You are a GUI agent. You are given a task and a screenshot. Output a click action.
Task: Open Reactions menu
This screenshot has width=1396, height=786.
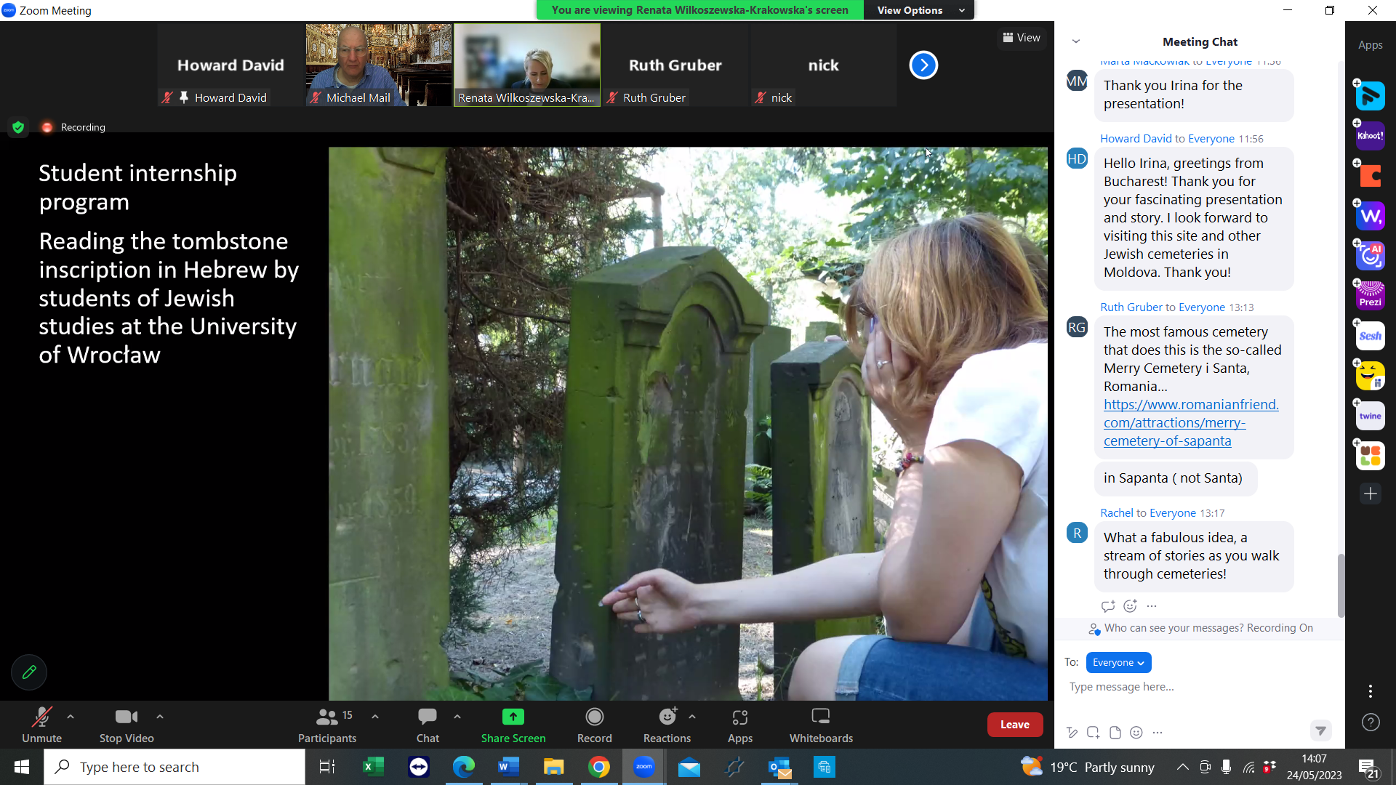tap(667, 725)
